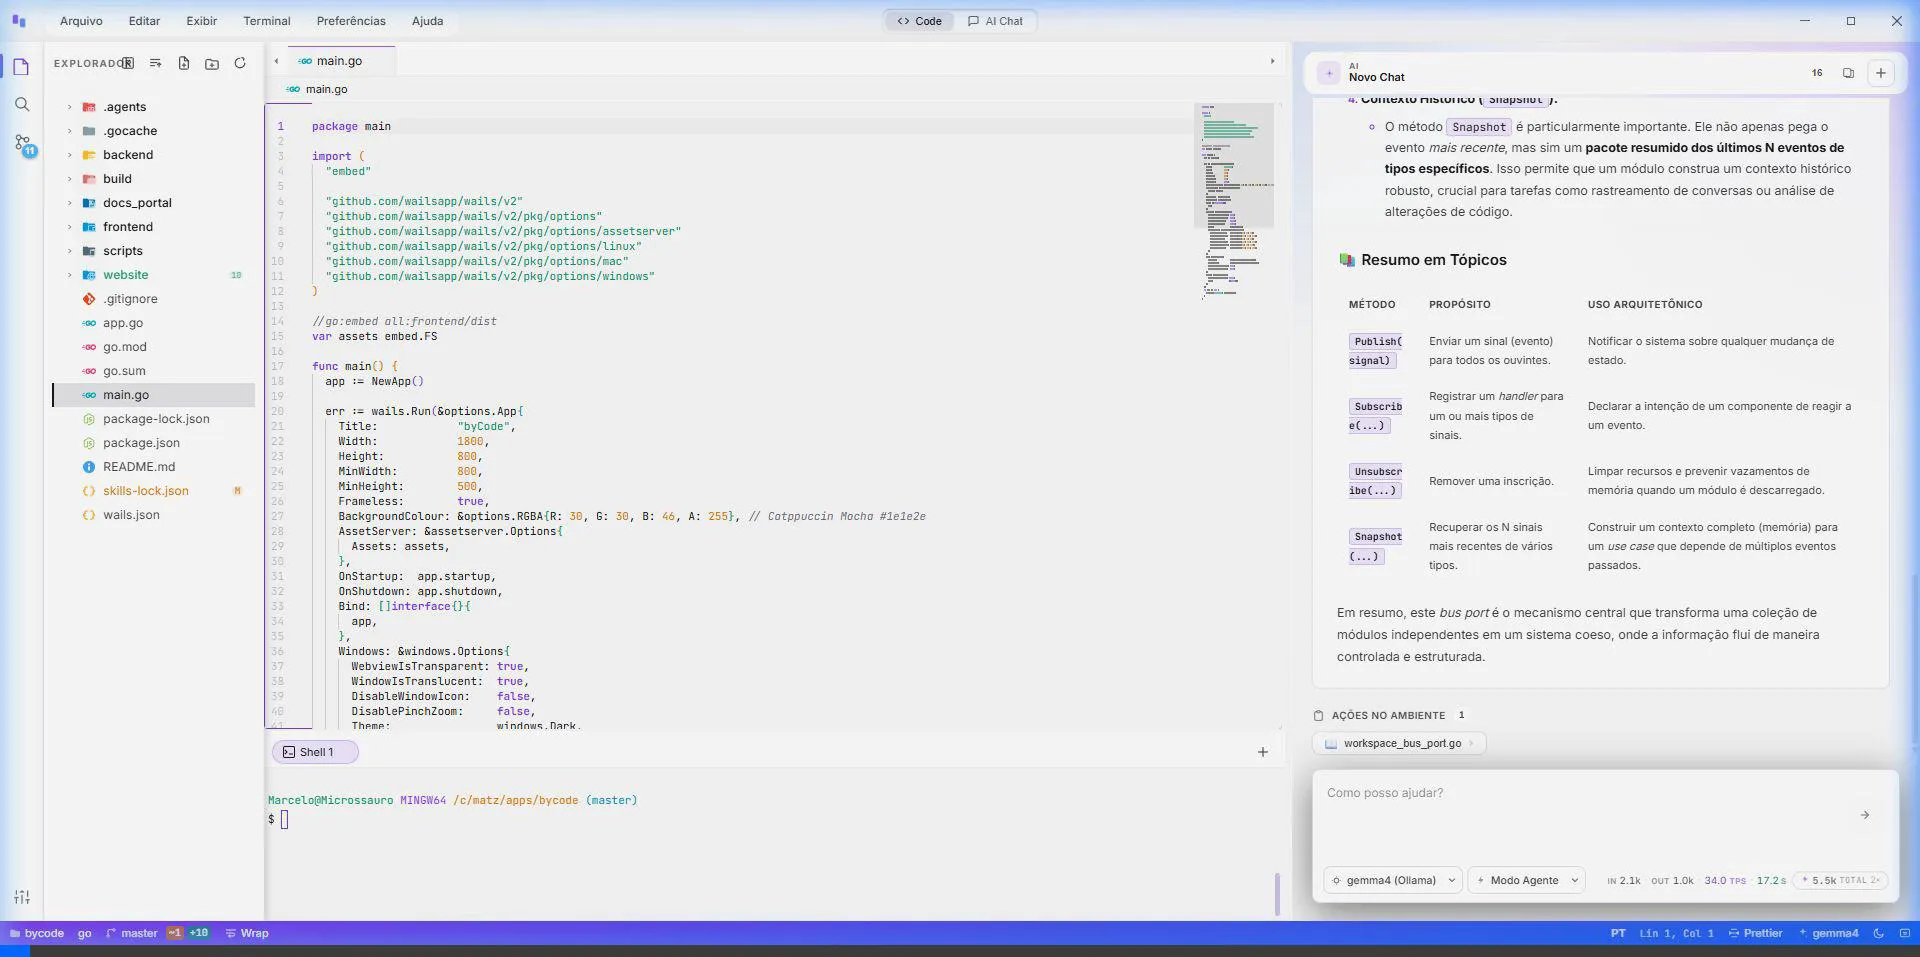Expand the backend folder
This screenshot has height=957, width=1920.
point(127,155)
